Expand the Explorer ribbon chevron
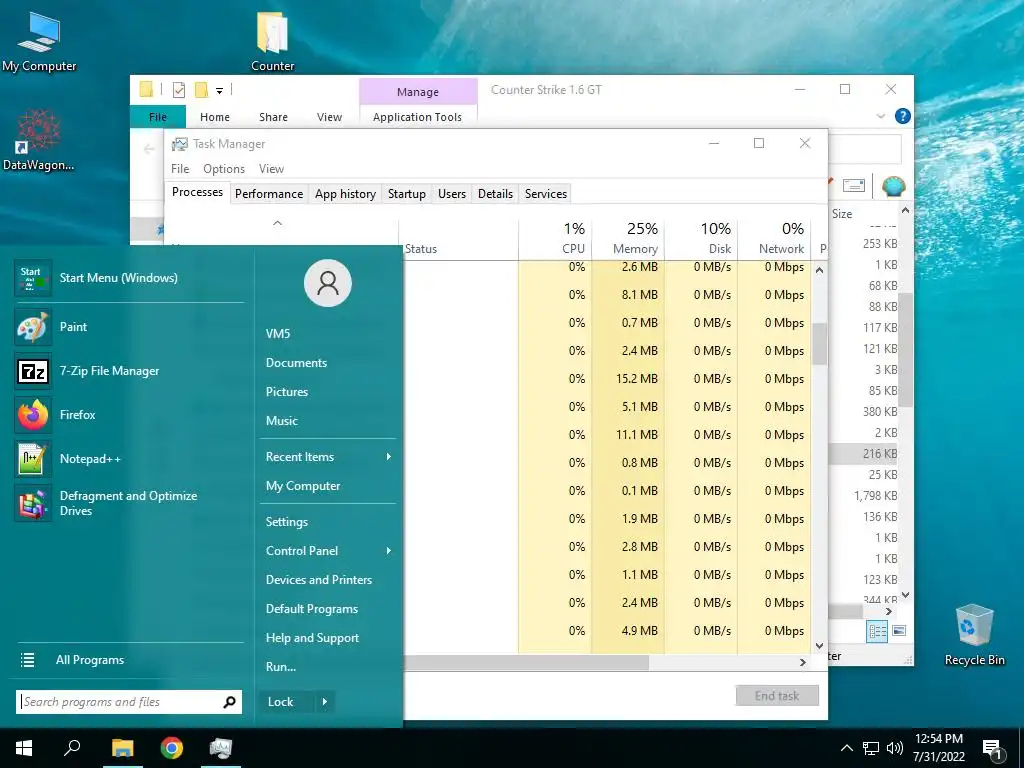This screenshot has height=768, width=1024. pos(881,116)
